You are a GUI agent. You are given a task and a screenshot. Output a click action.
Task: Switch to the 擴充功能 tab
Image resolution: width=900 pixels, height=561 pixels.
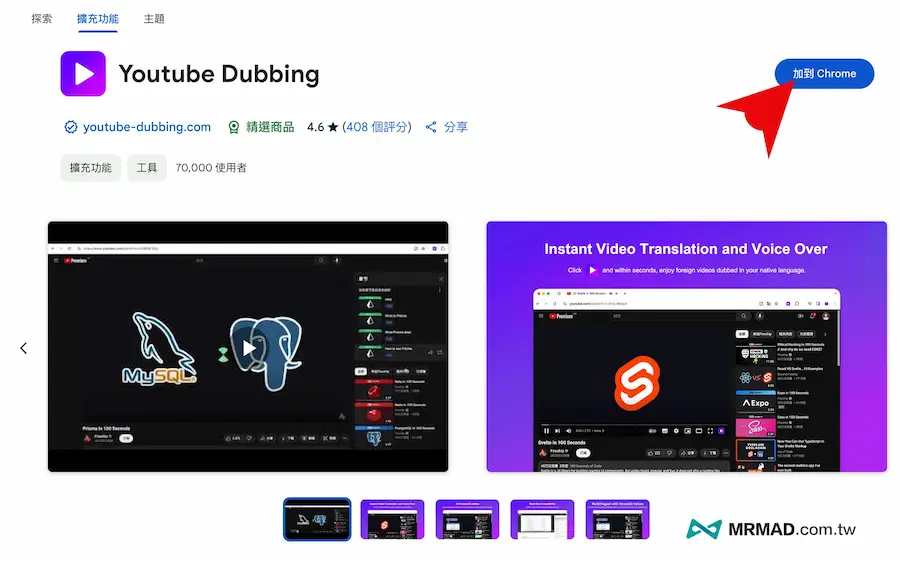click(x=96, y=19)
